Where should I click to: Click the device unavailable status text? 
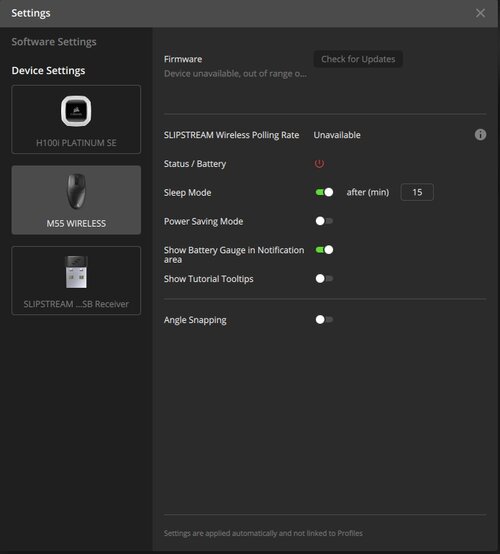235,74
